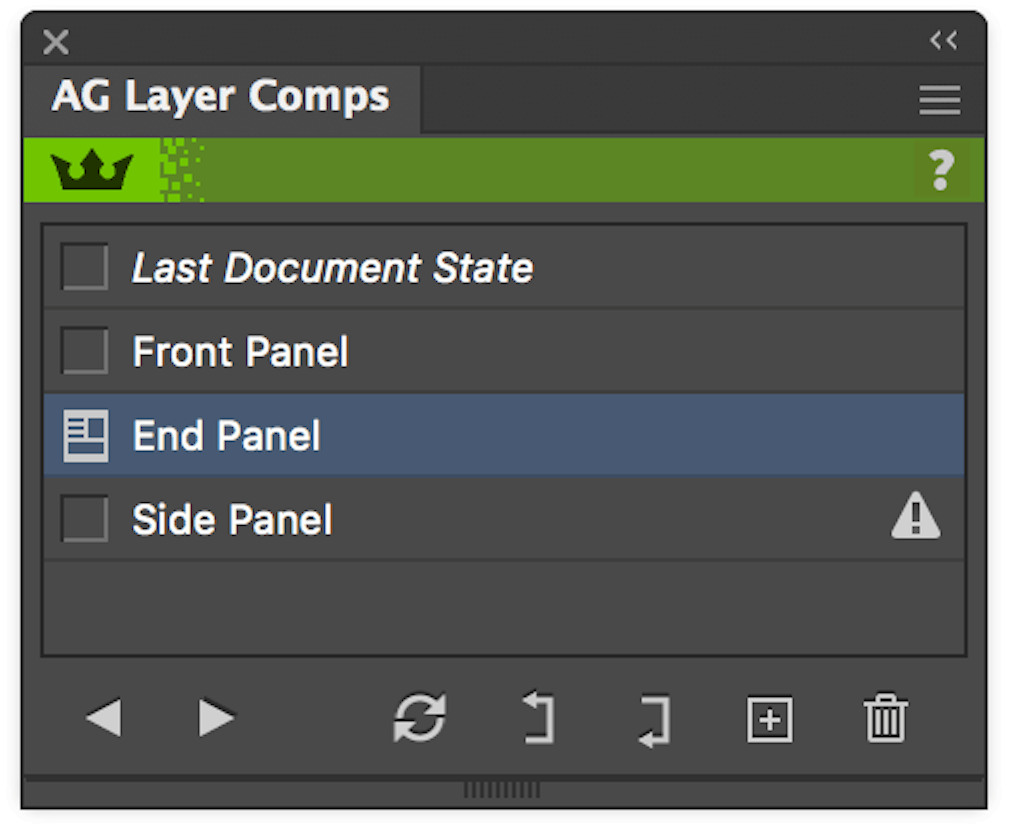Select the End Panel layer comp

226,435
